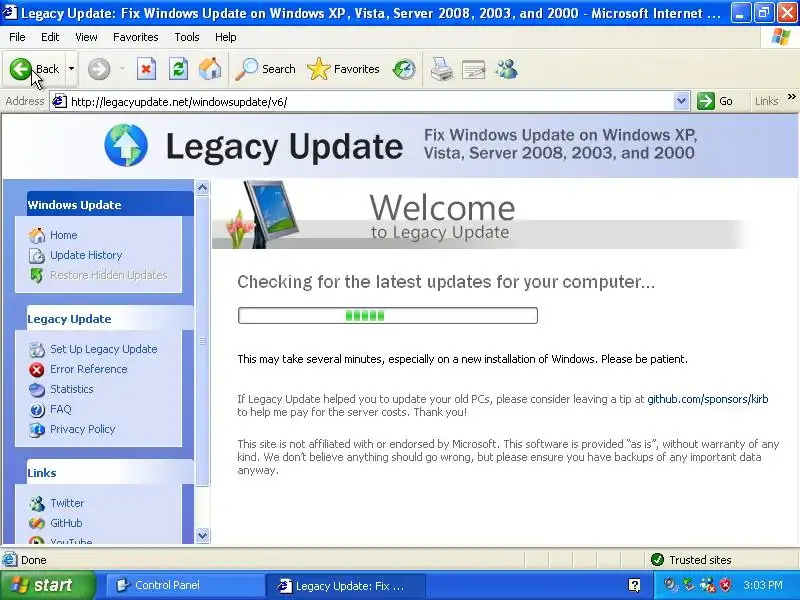Click the Update History clock icon
This screenshot has height=600, width=800.
coord(37,256)
